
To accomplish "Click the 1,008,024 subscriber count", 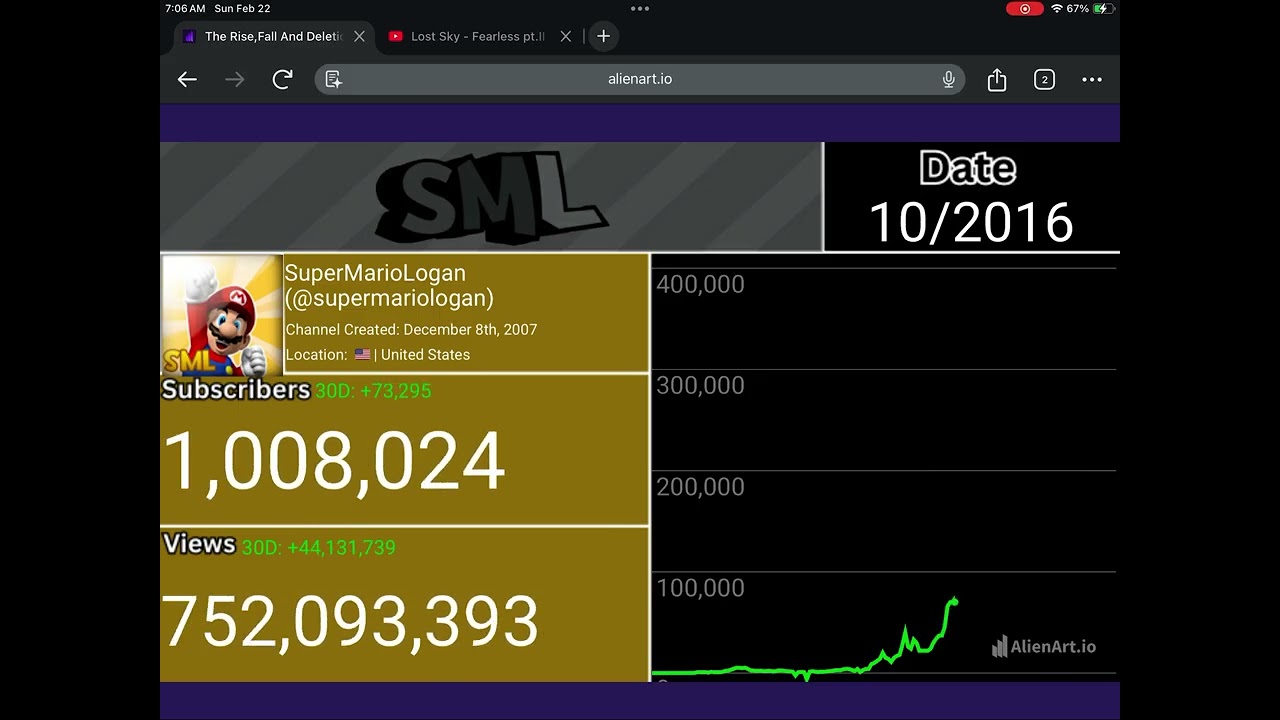I will tap(333, 462).
